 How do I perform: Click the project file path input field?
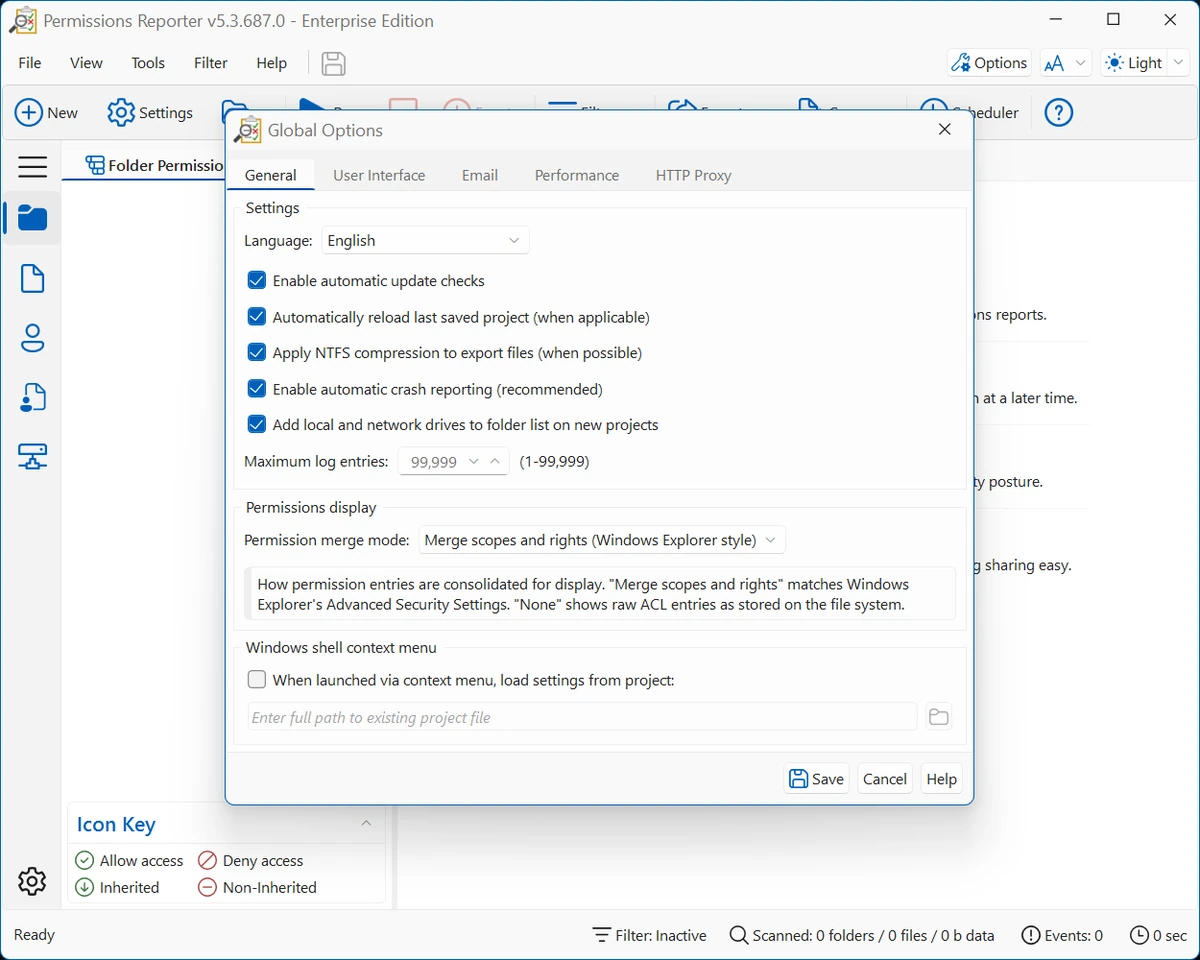[582, 717]
